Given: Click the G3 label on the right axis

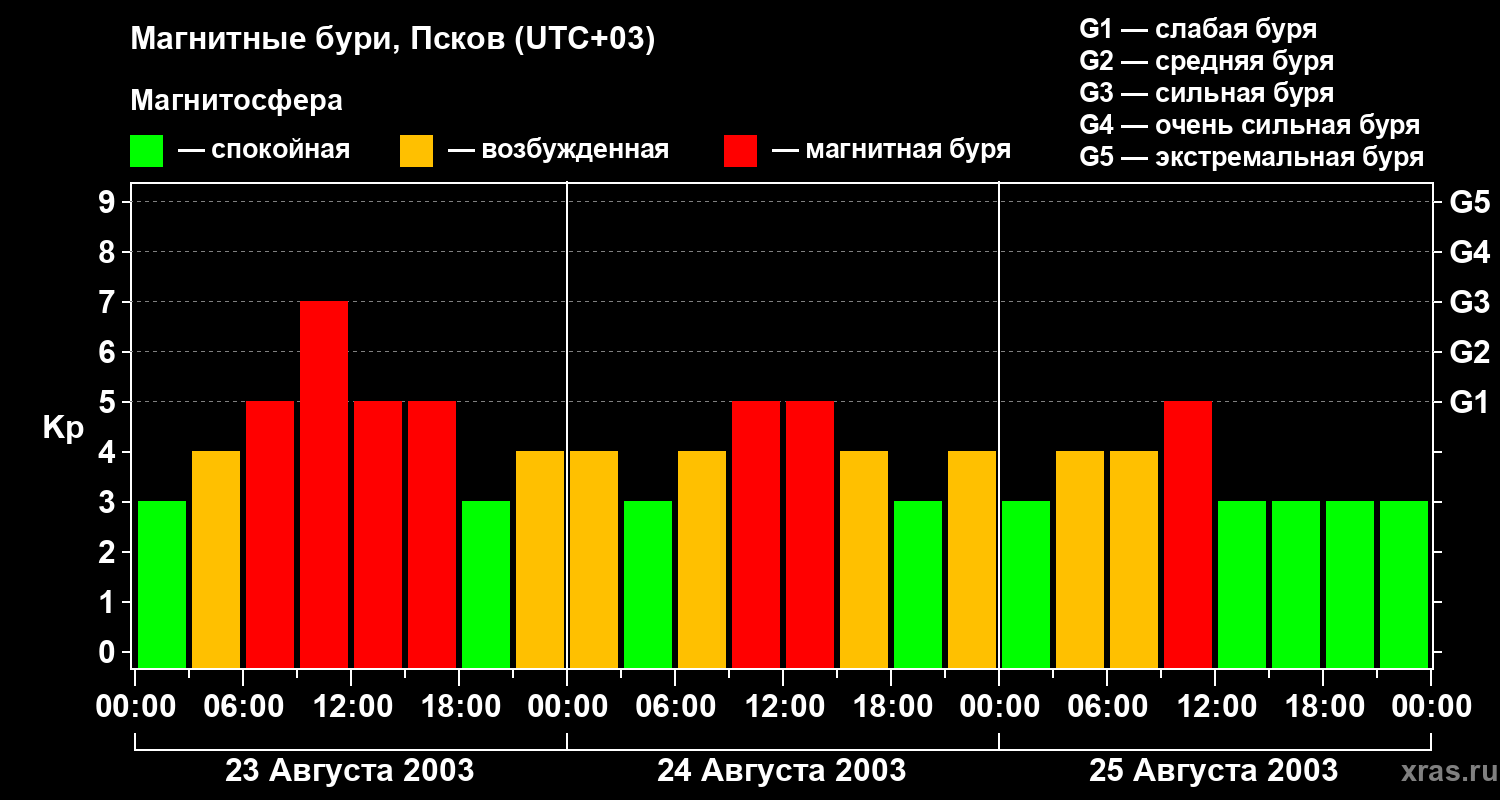Looking at the screenshot, I should pyautogui.click(x=1469, y=303).
